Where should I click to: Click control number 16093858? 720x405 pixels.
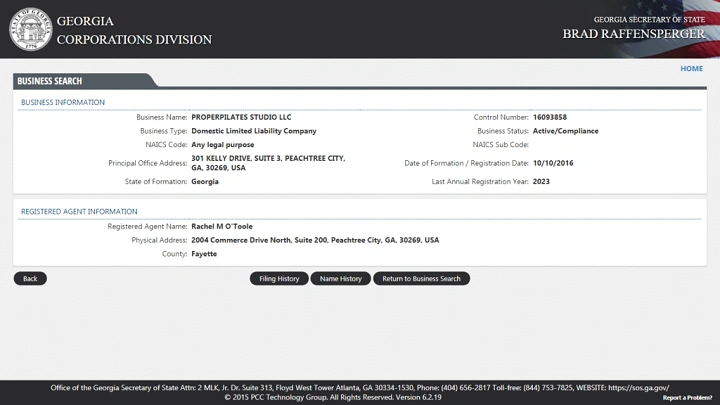coord(549,117)
